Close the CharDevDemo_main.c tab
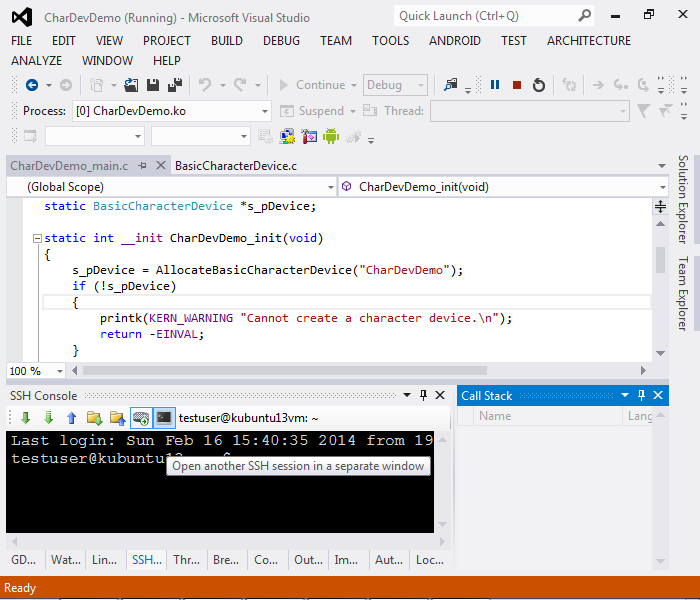The width and height of the screenshot is (700, 600). [161, 166]
